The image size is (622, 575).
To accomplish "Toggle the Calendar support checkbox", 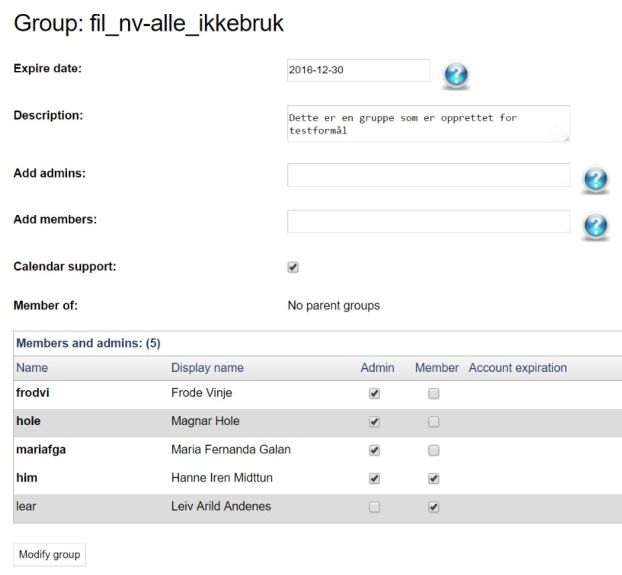I will 293,267.
